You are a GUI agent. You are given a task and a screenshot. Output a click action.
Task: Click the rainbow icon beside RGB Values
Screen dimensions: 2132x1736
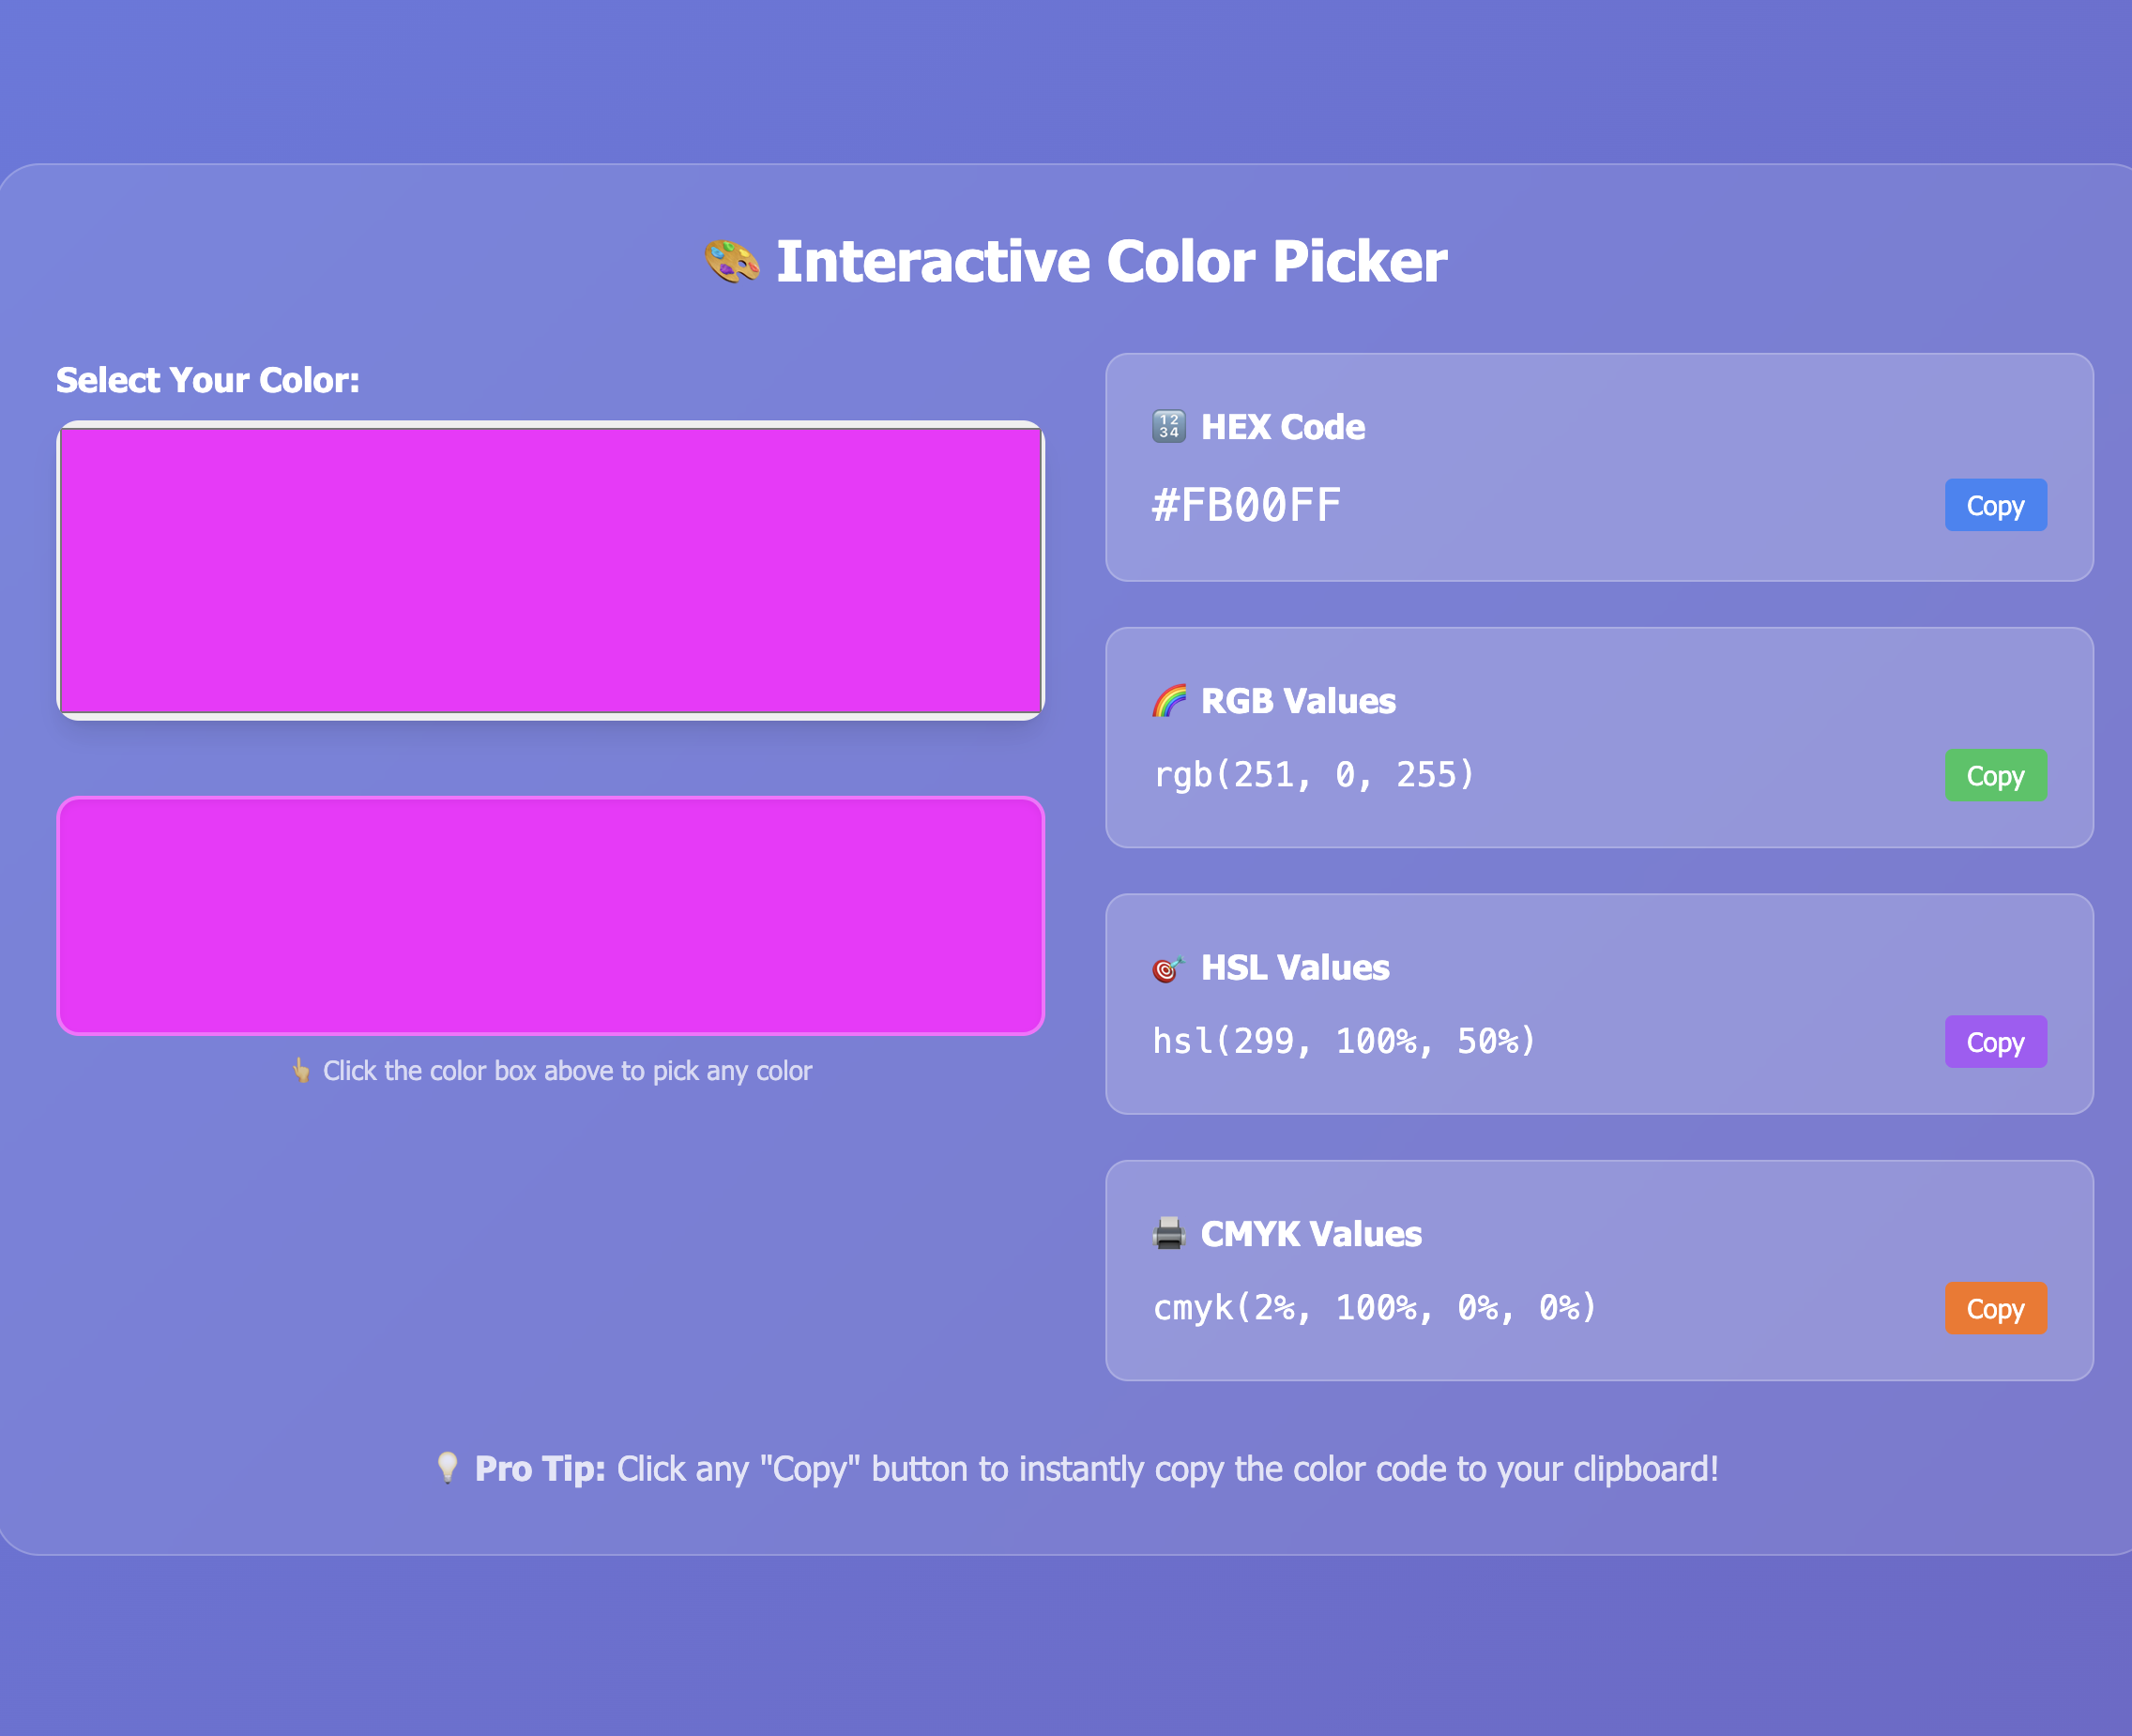tap(1168, 700)
